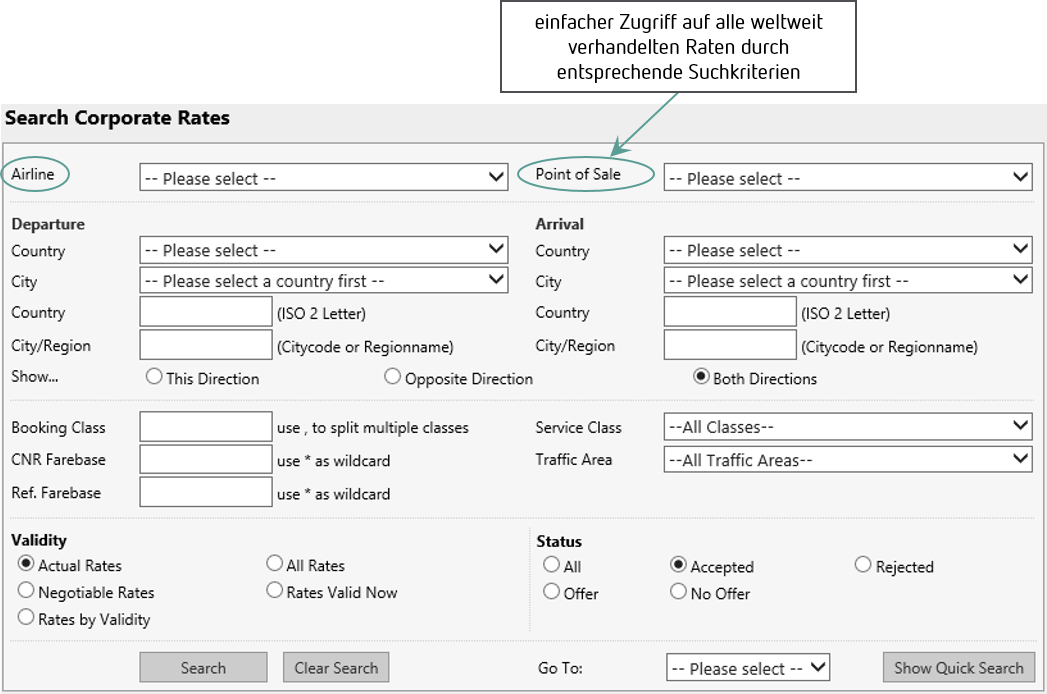Open the Service Class dropdown
This screenshot has height=694, width=1047.
tap(847, 427)
